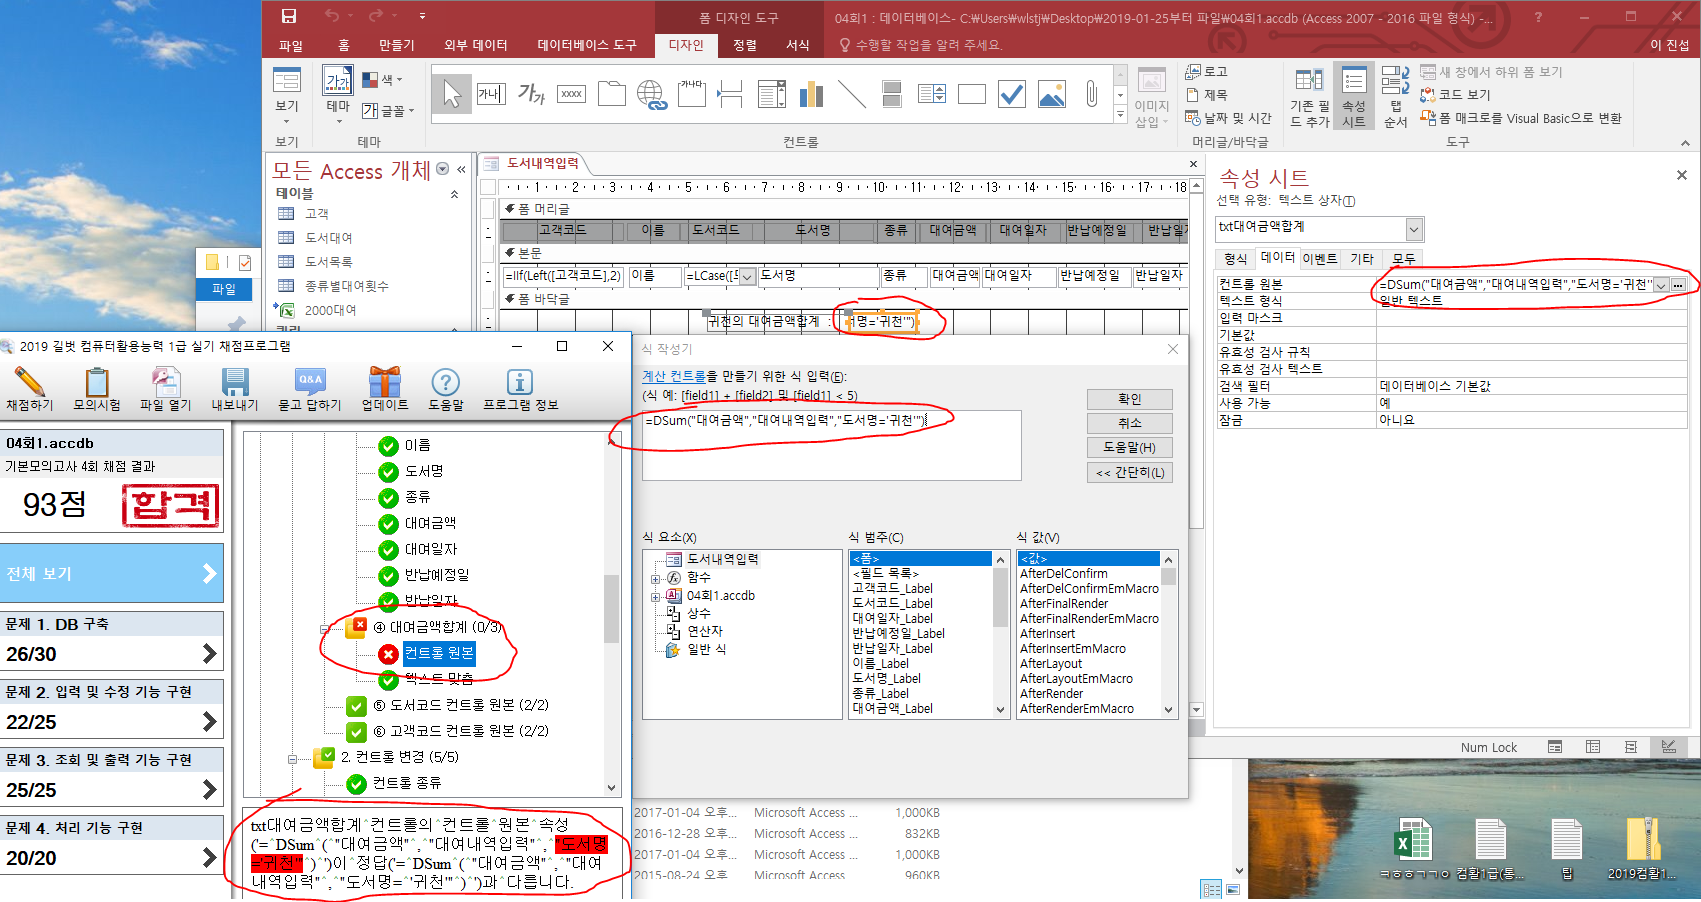Click the 내보내기 floppy disk icon
Image resolution: width=1701 pixels, height=902 pixels.
(235, 384)
